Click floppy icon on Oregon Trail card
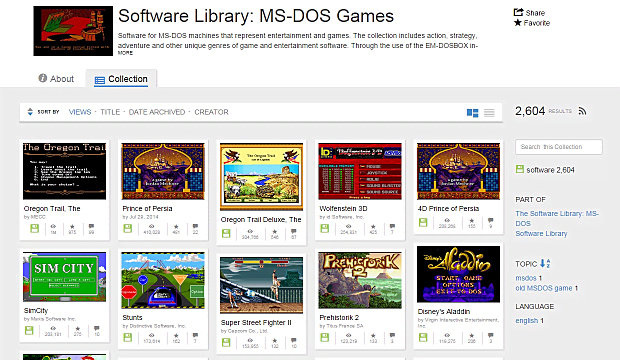 tap(35, 229)
